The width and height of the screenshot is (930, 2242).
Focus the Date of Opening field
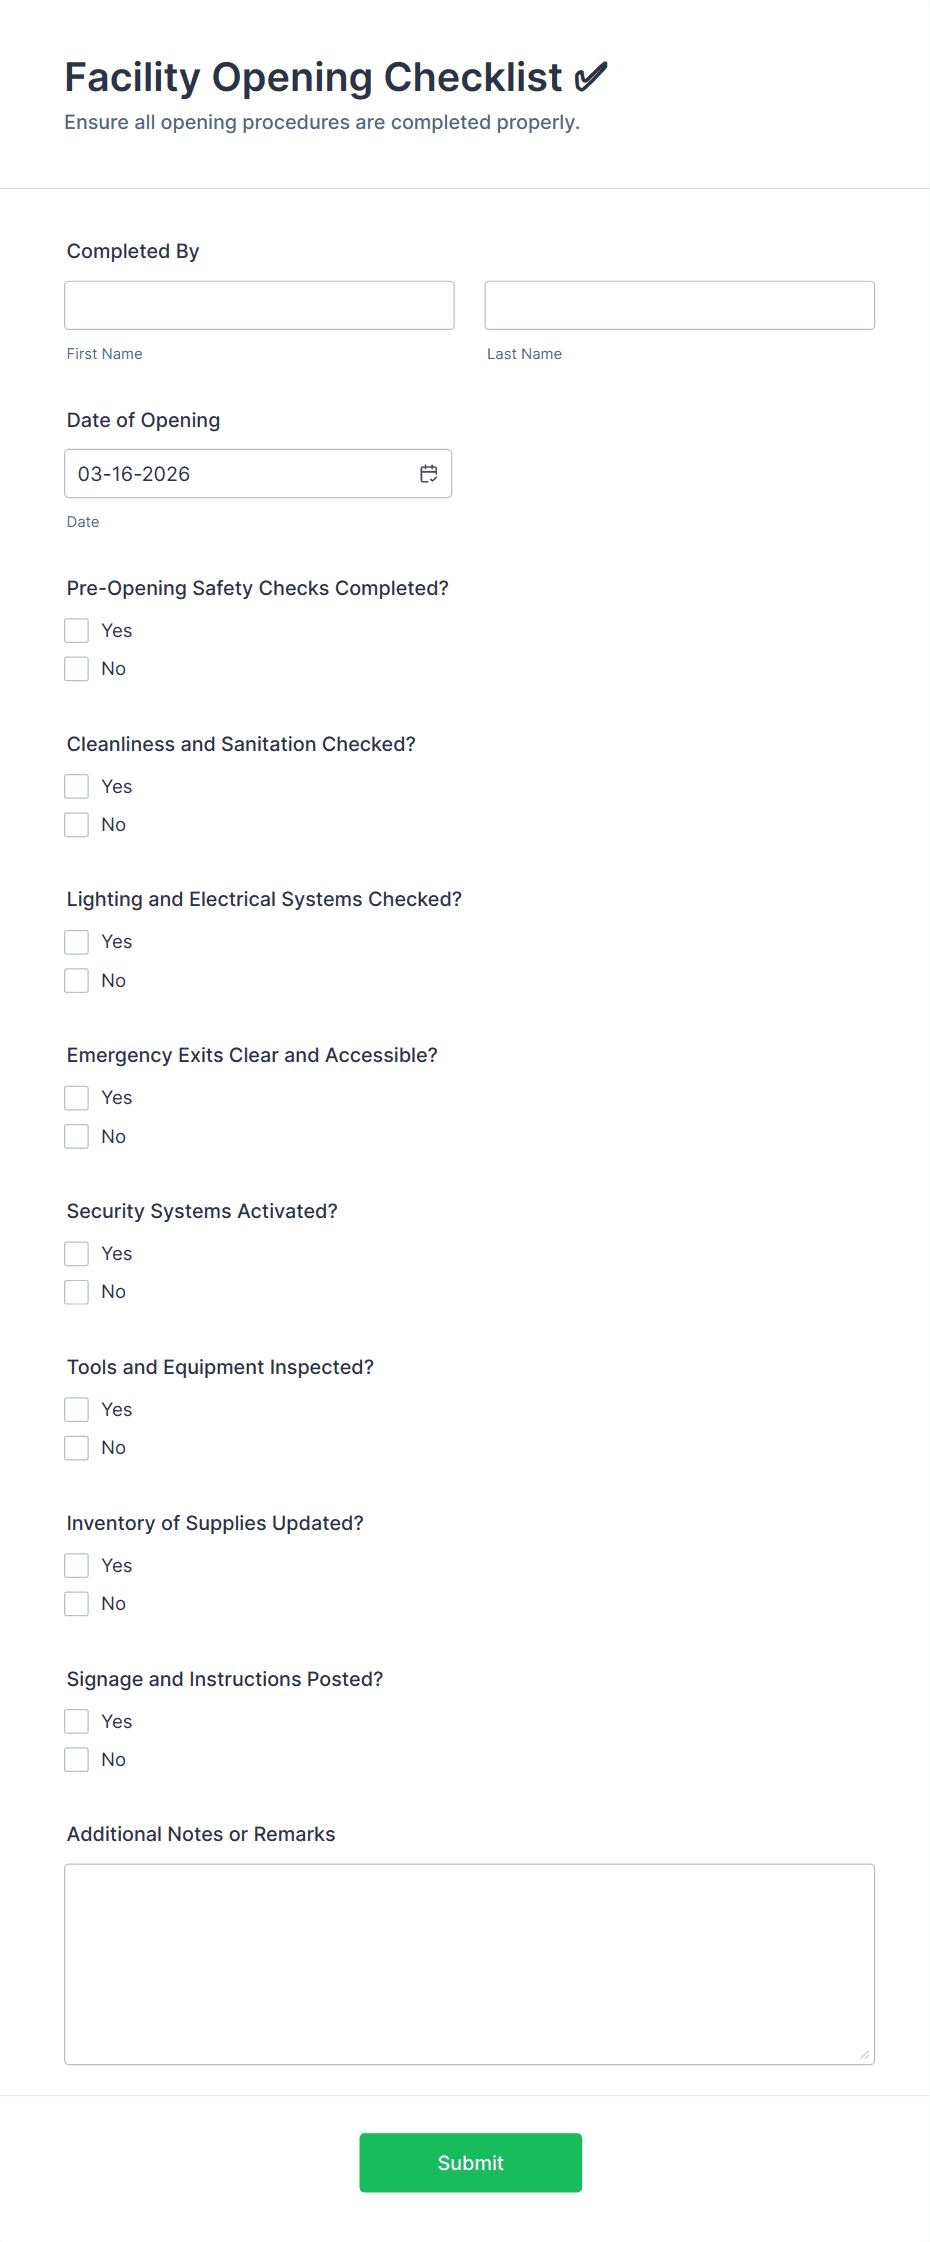click(x=258, y=474)
